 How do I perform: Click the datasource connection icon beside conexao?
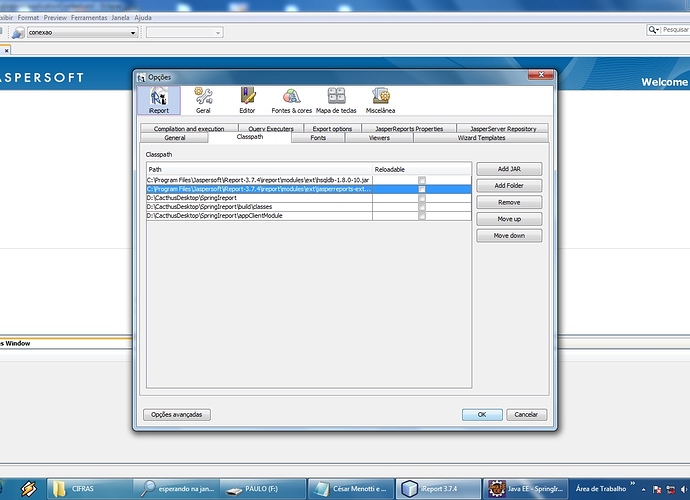18,33
